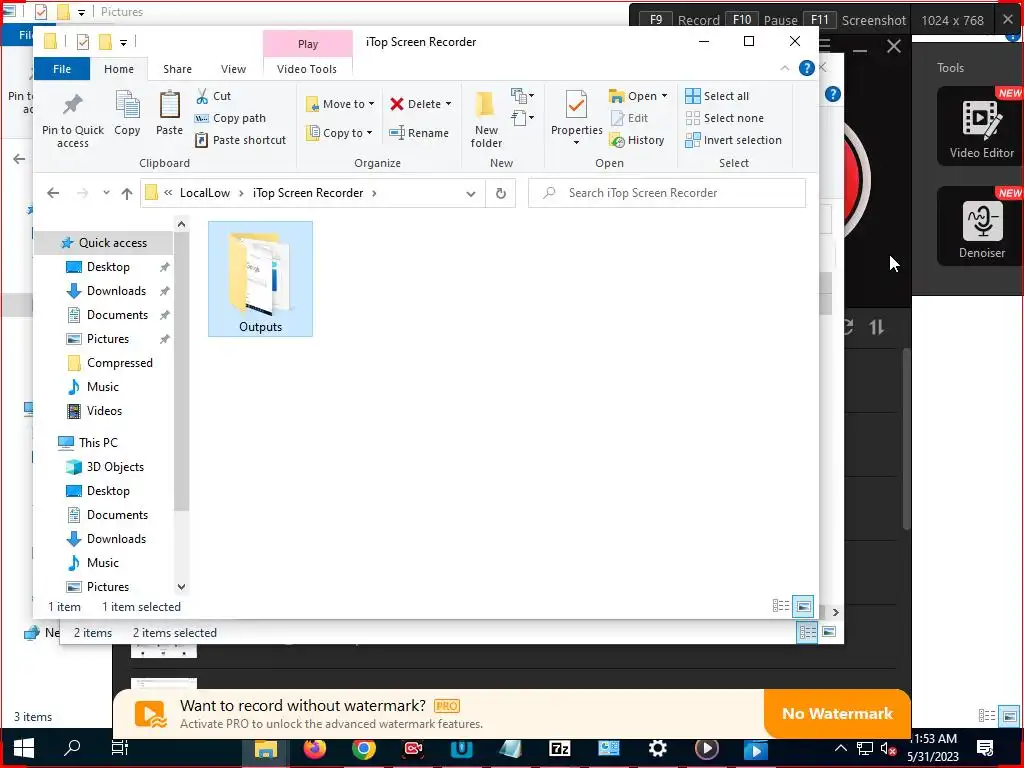Image resolution: width=1024 pixels, height=768 pixels.
Task: Click Copy path in Clipboard group
Action: tap(231, 118)
